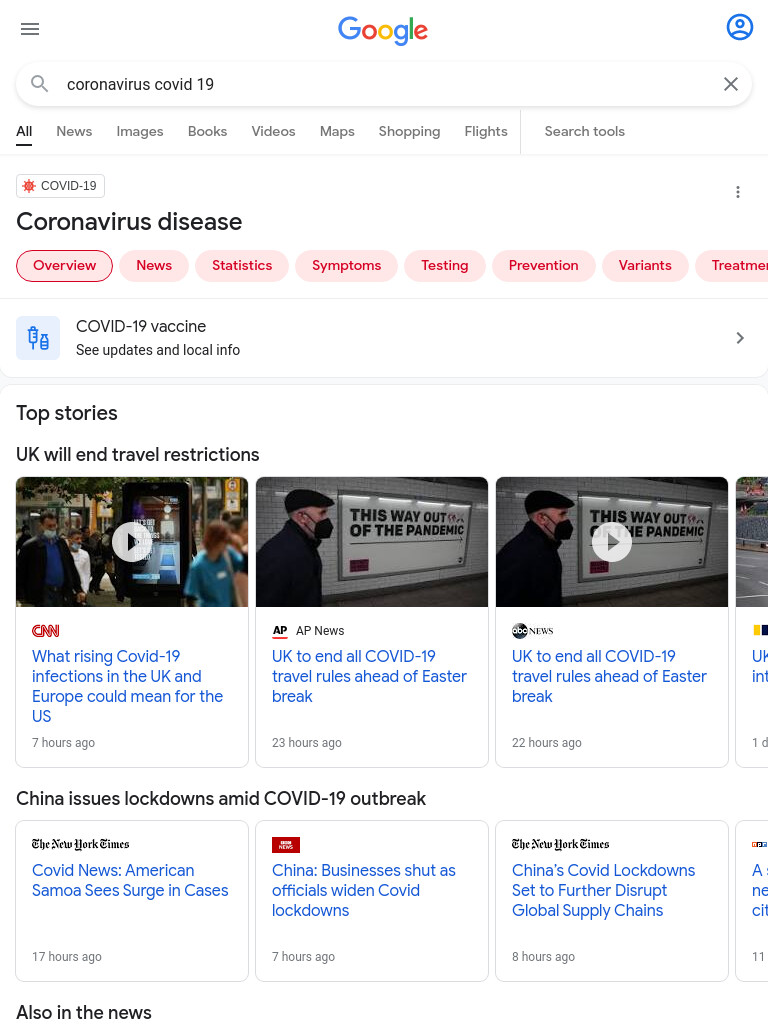
Task: Click the vaccine syringe icon
Action: tap(38, 338)
